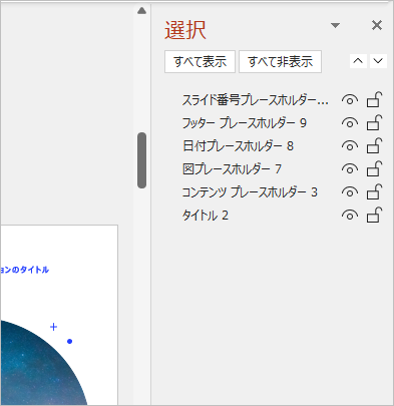Screen dimensions: 394x406
Task: Lock the 日付プレースホルダー 8 item
Action: point(374,146)
